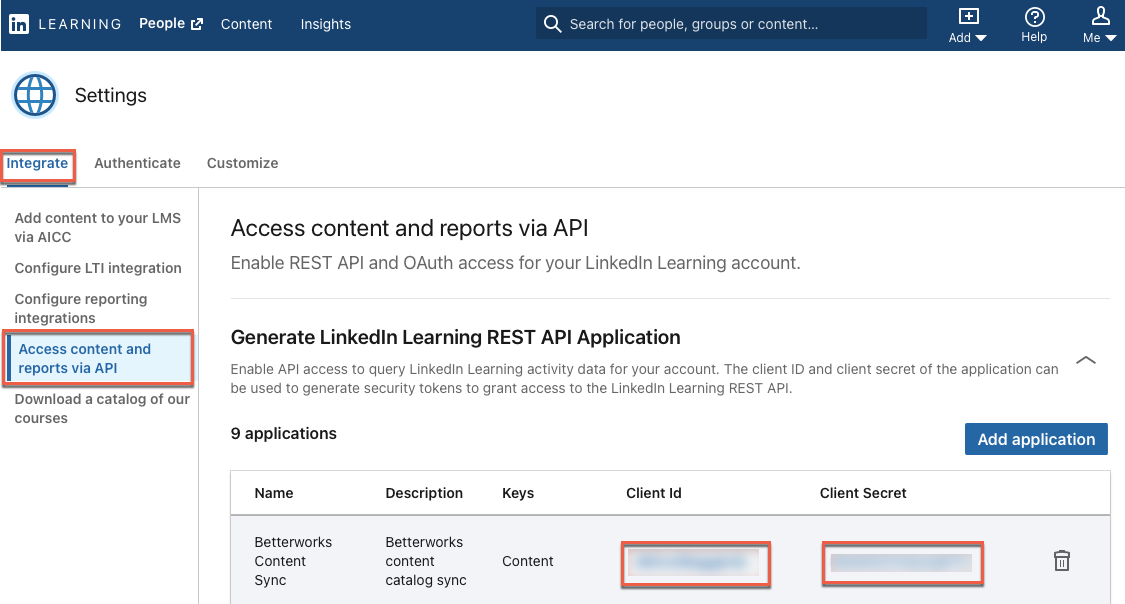
Task: Click the globe icon beside Settings
Action: point(35,95)
